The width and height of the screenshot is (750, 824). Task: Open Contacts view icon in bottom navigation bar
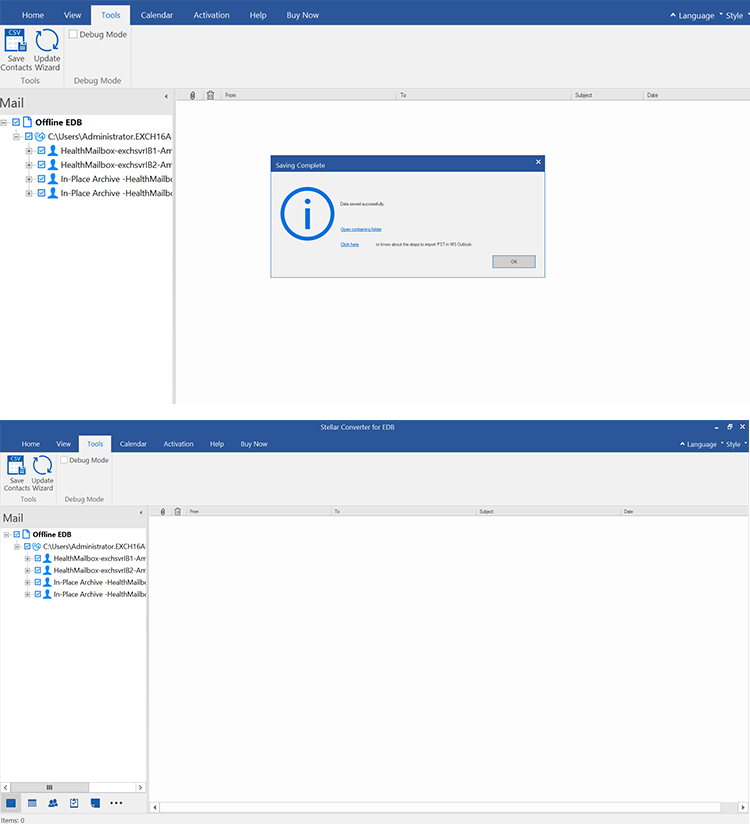(53, 802)
